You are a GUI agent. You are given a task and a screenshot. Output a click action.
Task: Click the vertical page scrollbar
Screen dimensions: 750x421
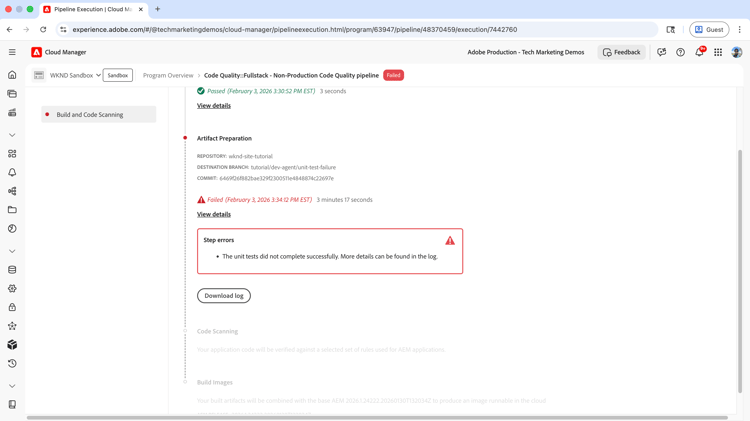[x=740, y=271]
